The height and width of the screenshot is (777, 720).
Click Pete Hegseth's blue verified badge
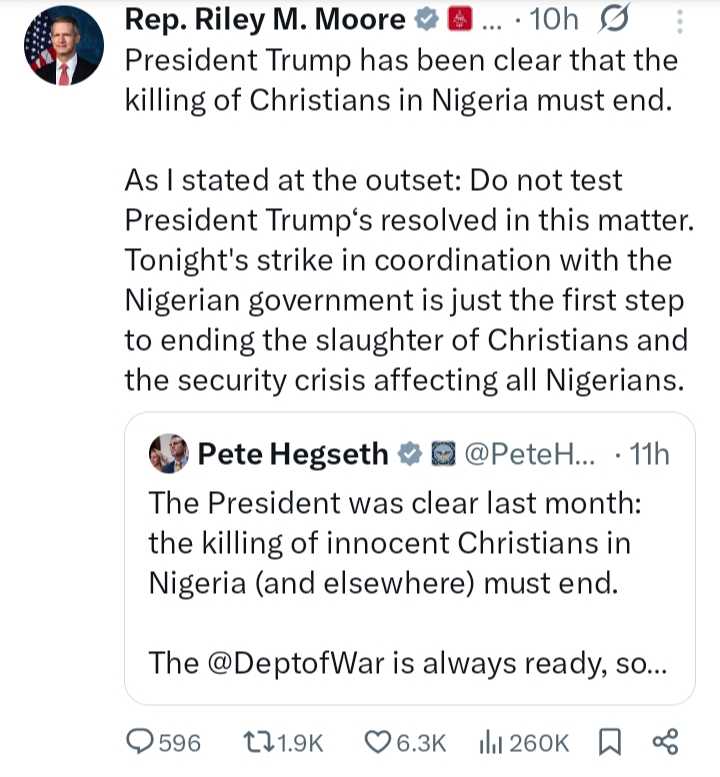(409, 454)
